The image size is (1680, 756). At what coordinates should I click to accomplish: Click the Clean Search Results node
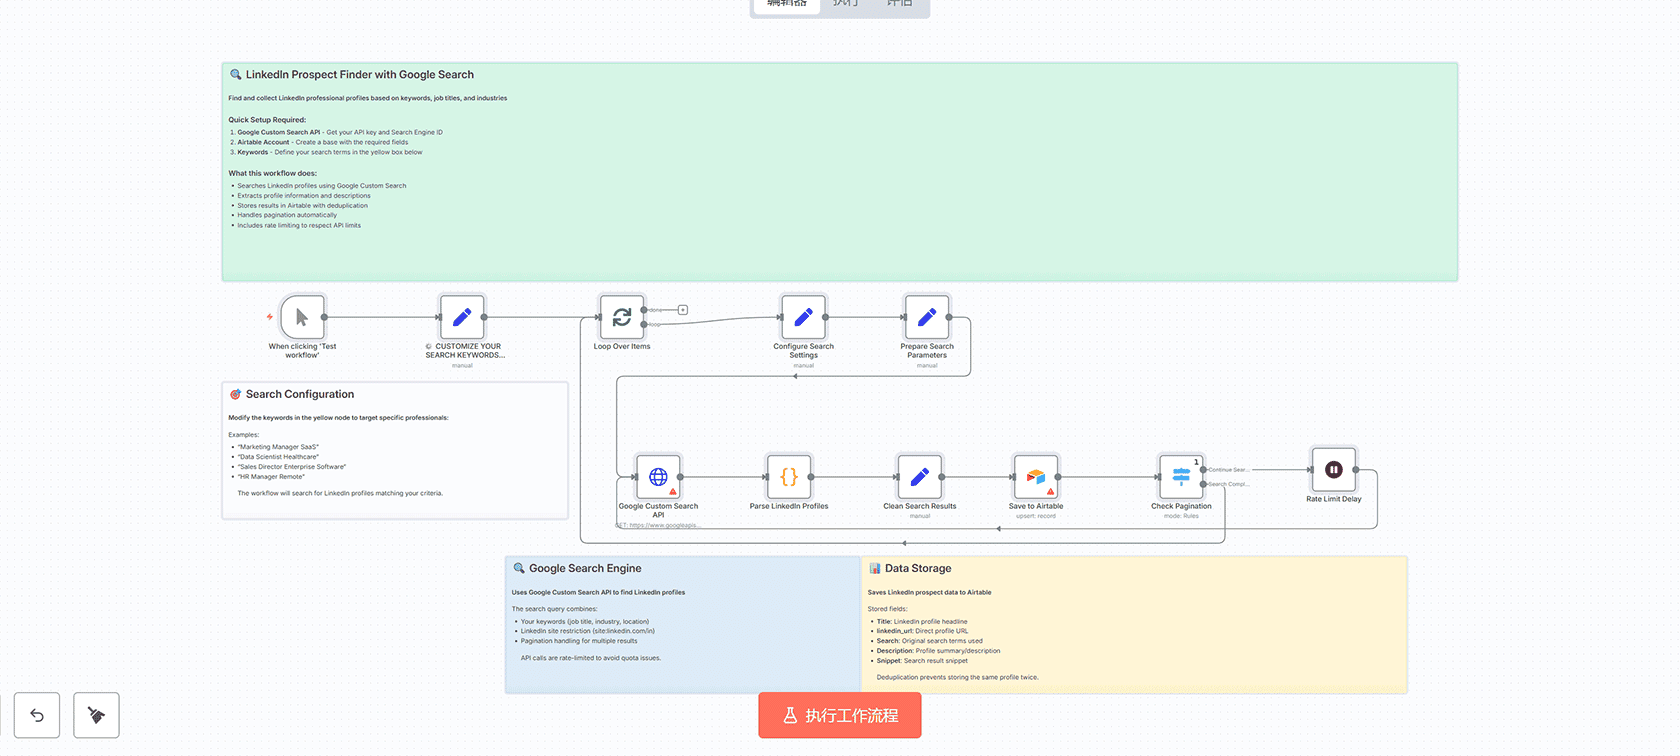[x=920, y=478]
